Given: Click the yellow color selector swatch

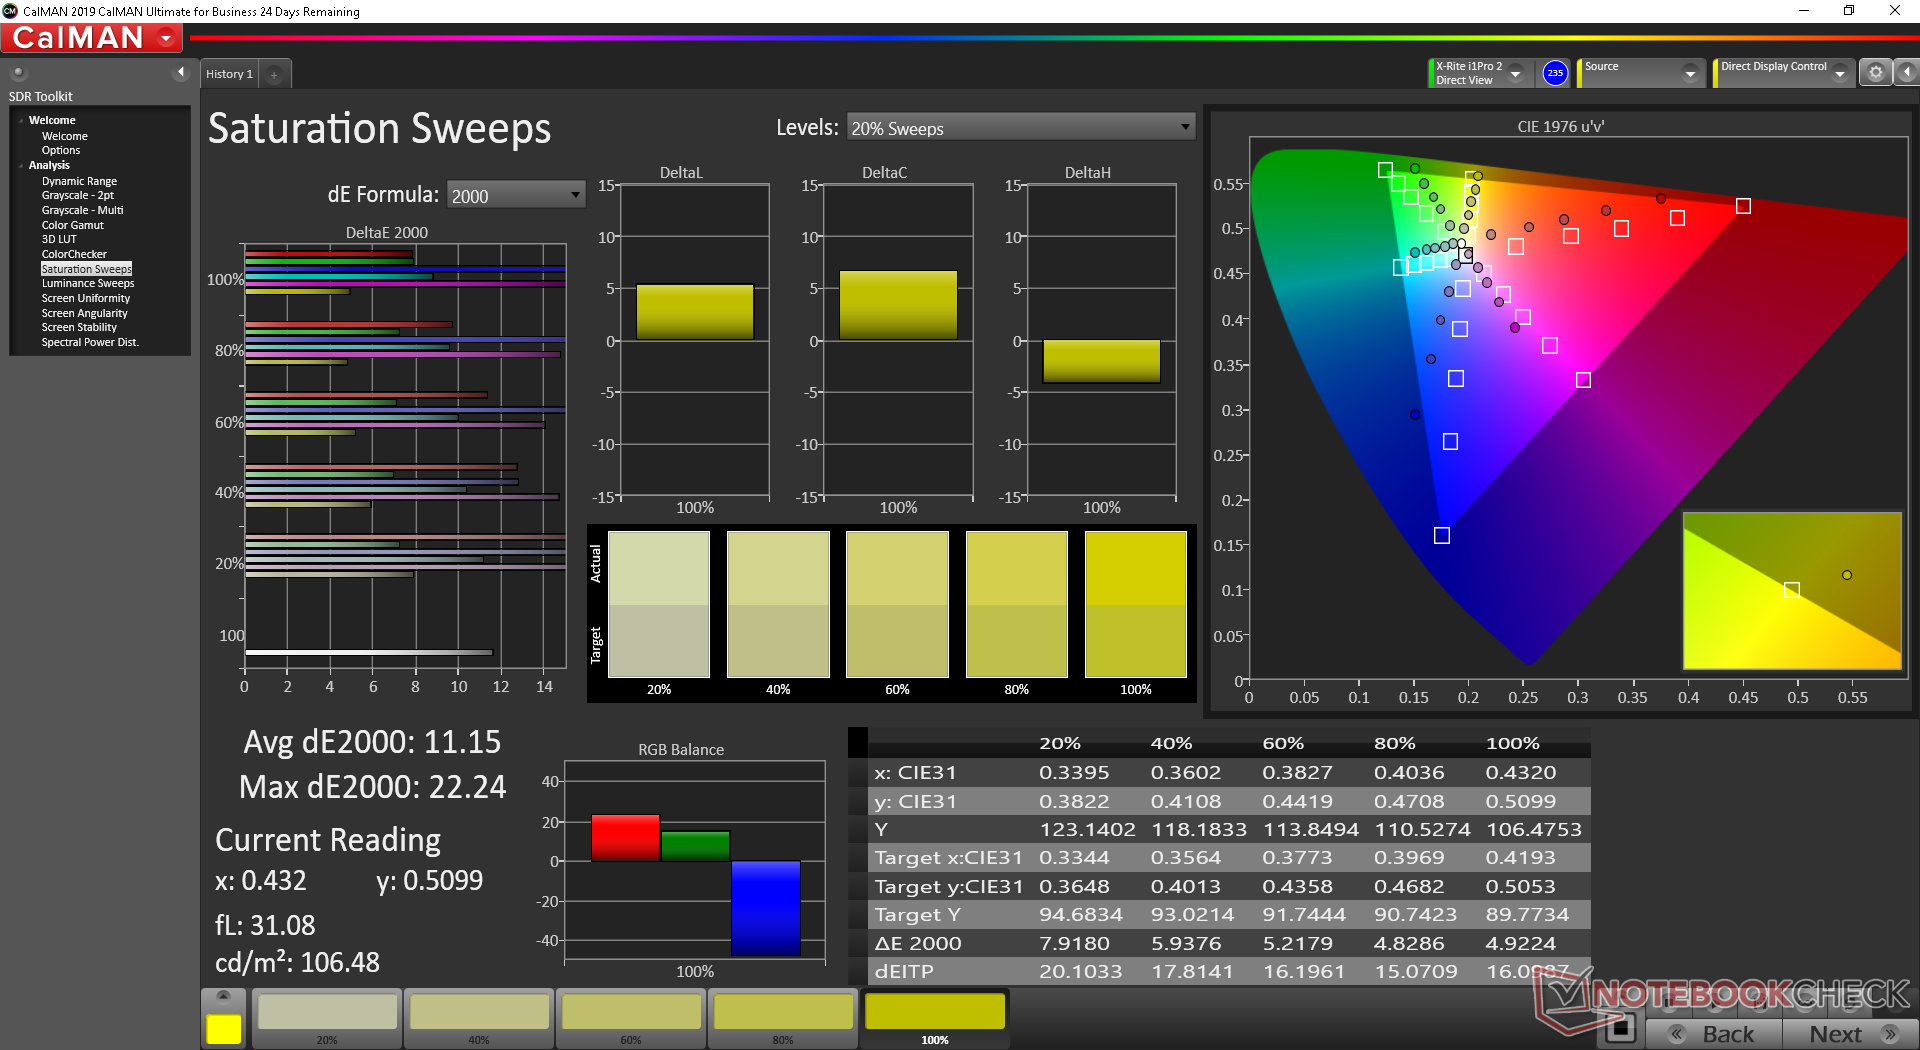Looking at the screenshot, I should [x=223, y=1029].
